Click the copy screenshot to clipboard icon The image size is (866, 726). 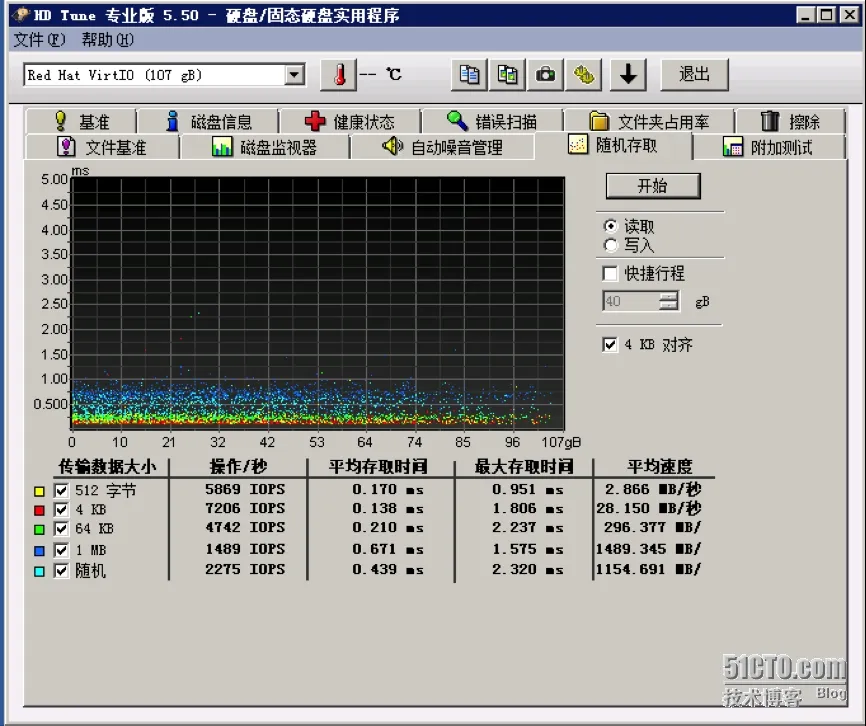(507, 75)
